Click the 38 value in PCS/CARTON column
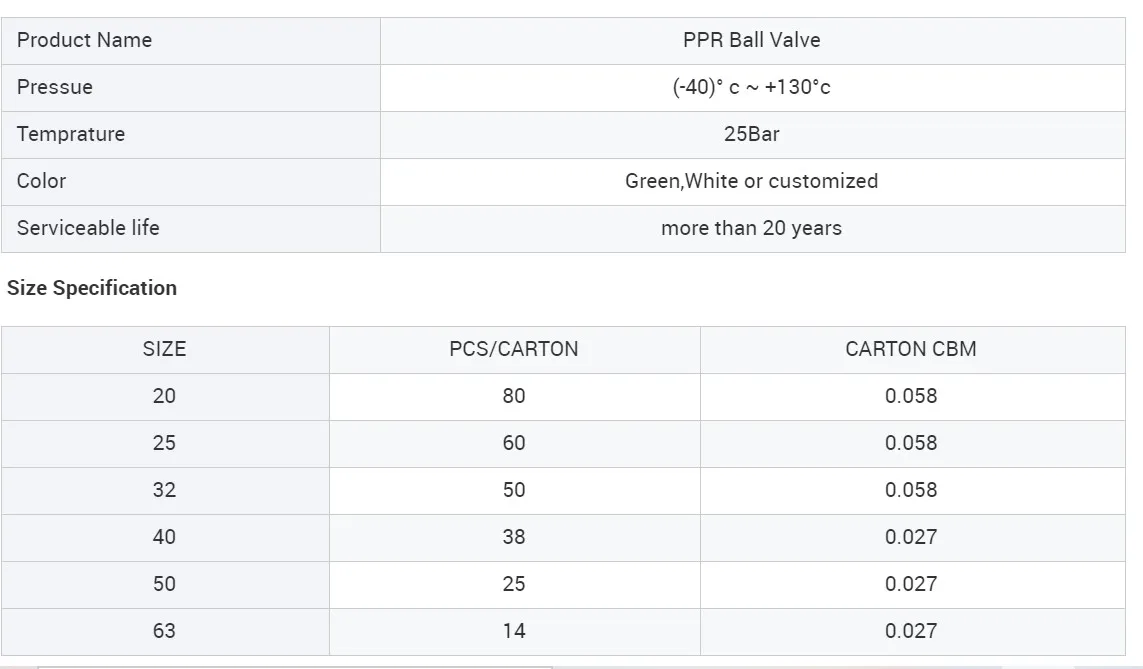 point(514,538)
